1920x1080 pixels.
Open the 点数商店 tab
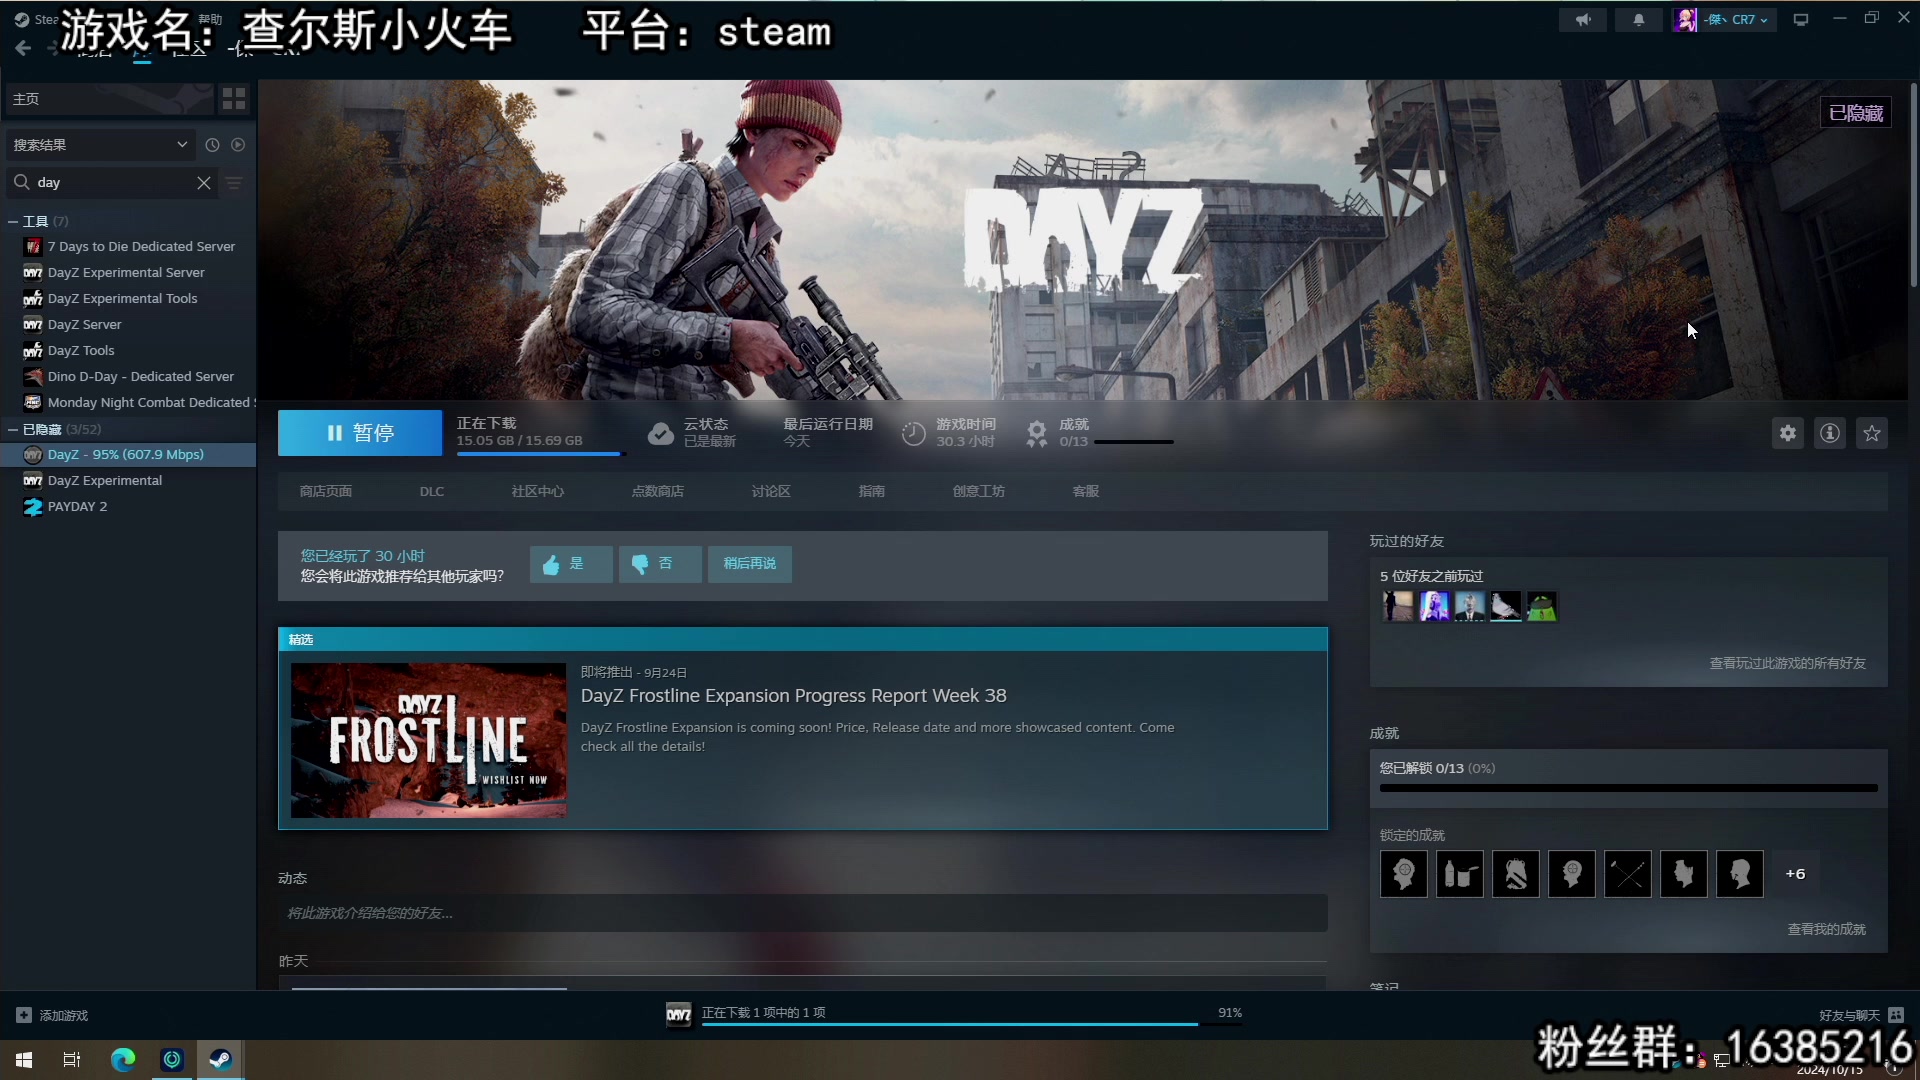657,491
